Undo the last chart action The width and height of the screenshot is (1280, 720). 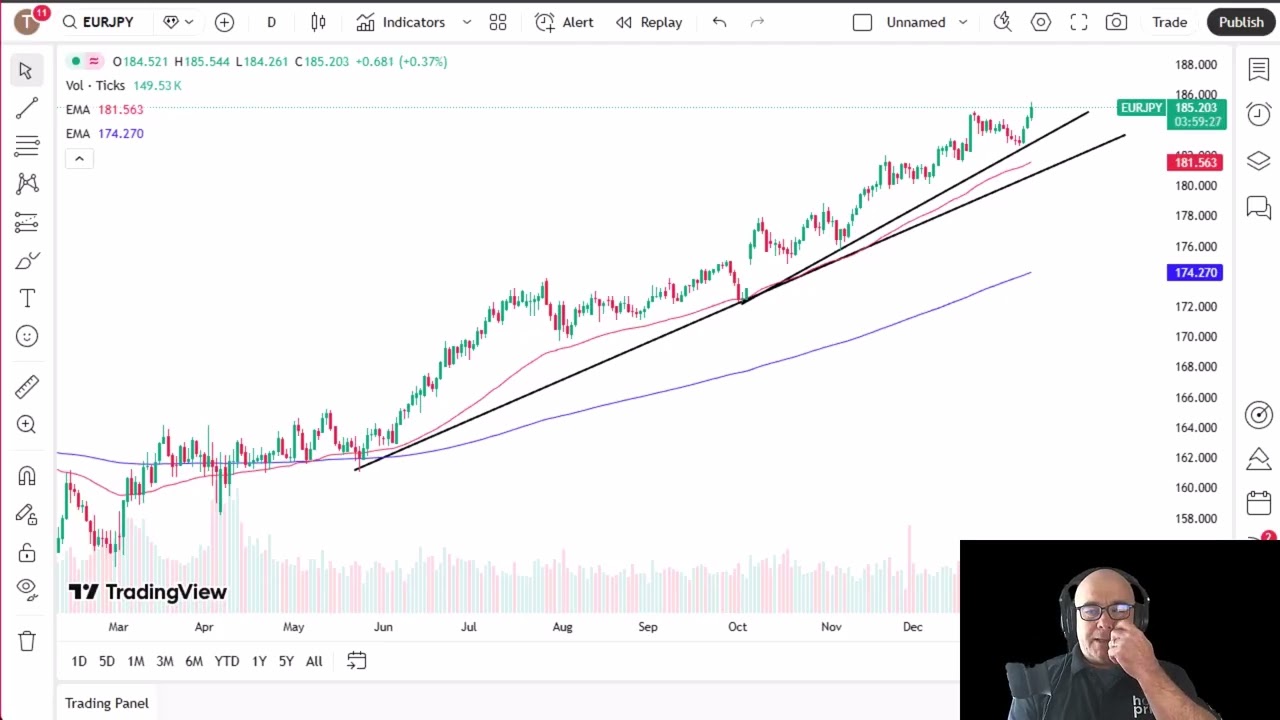tap(719, 22)
